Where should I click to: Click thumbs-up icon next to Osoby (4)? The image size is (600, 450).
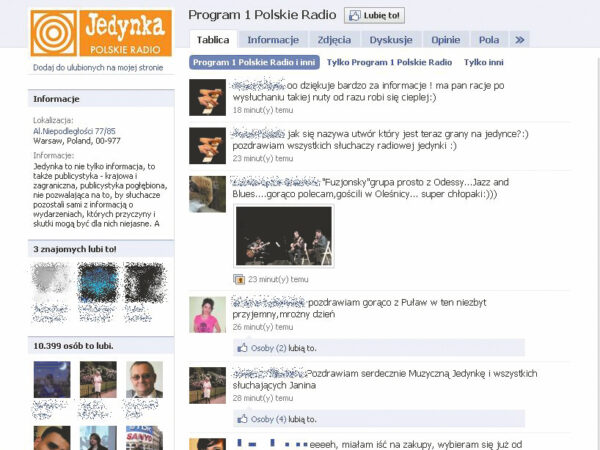242,419
